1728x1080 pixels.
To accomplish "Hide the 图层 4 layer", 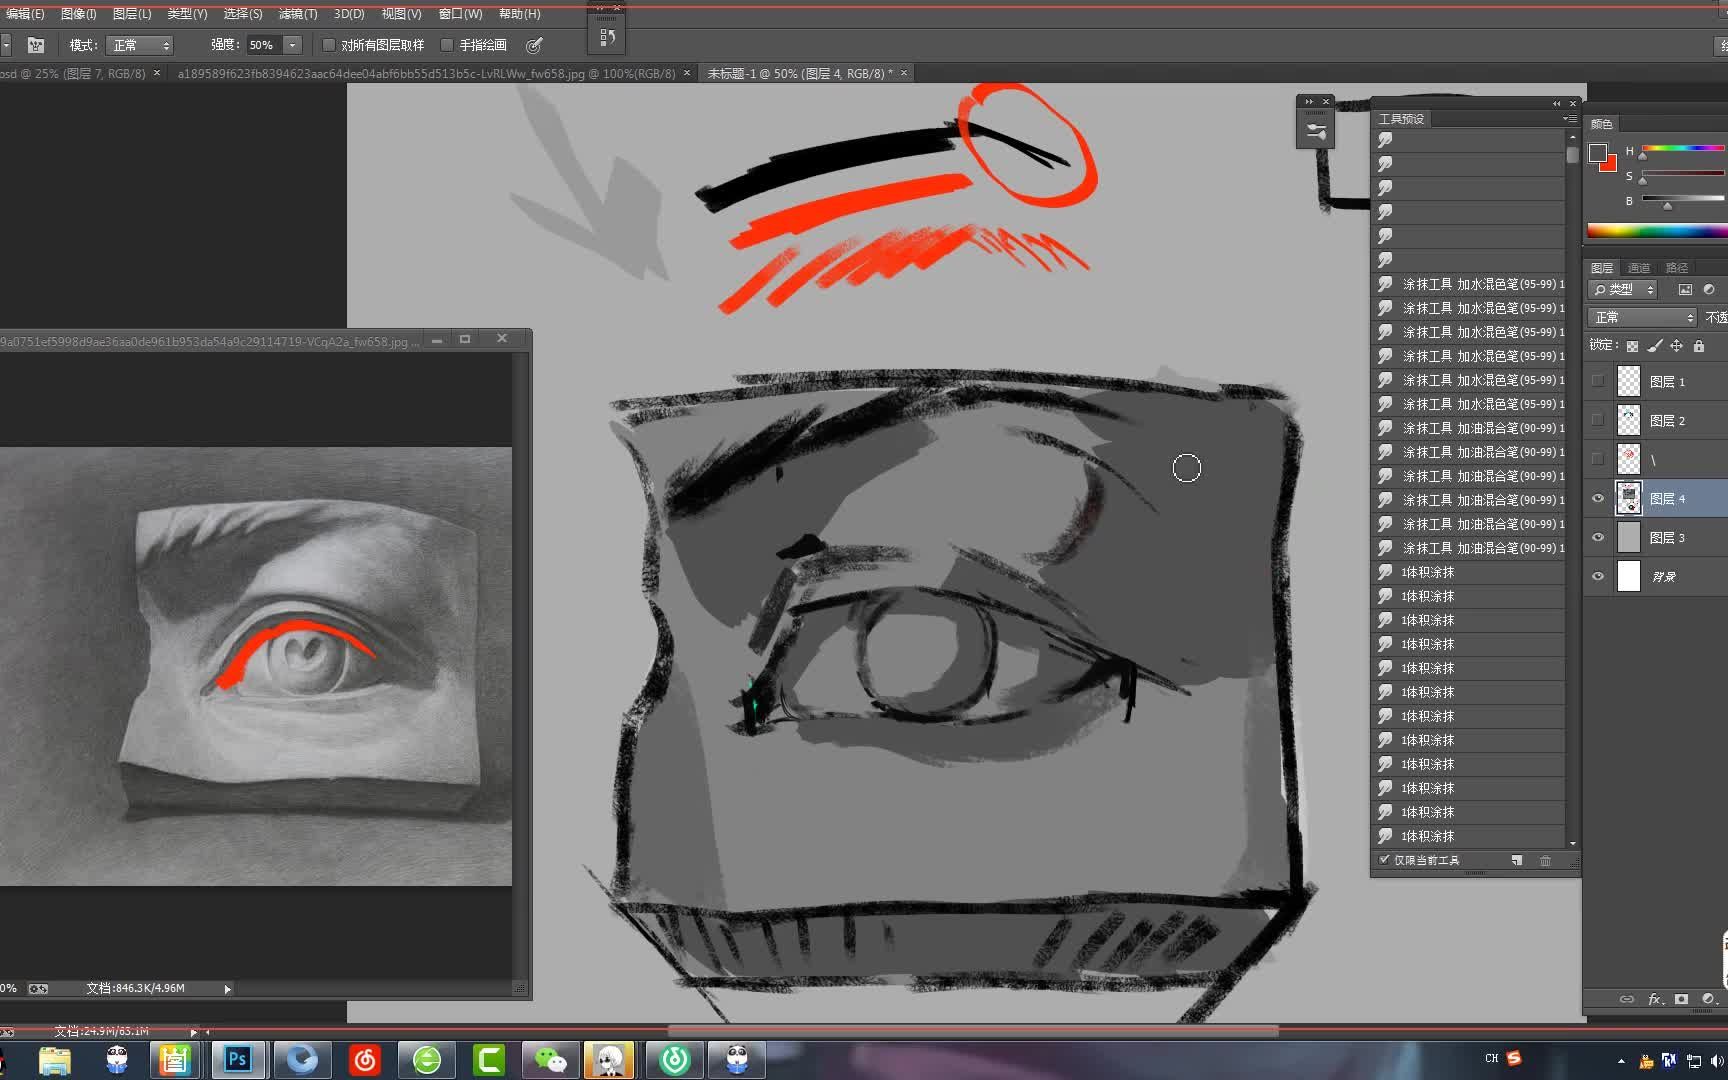I will (x=1598, y=498).
